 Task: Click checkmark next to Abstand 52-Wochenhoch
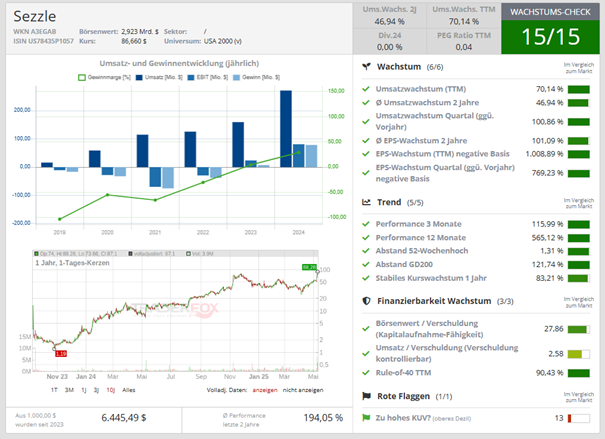[x=366, y=251]
